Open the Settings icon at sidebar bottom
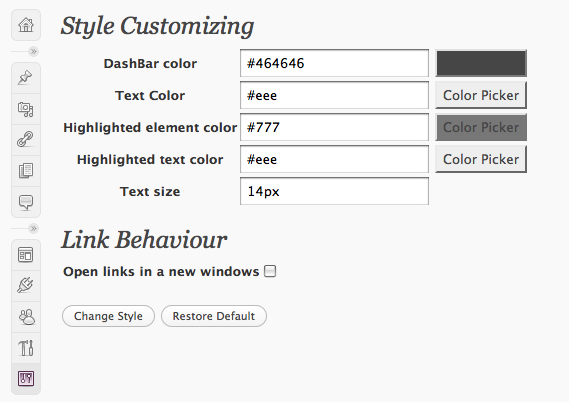569x402 pixels. click(26, 378)
